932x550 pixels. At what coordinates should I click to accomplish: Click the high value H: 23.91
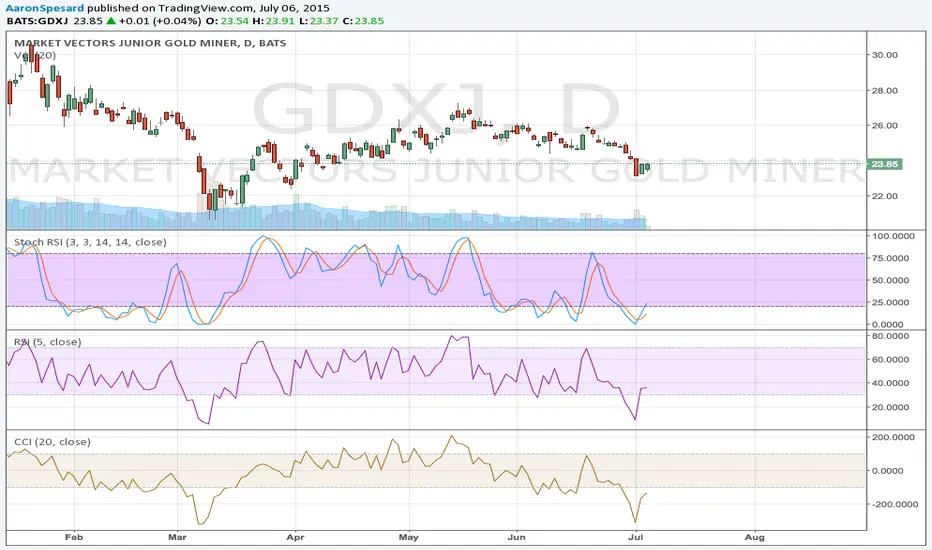coord(273,21)
